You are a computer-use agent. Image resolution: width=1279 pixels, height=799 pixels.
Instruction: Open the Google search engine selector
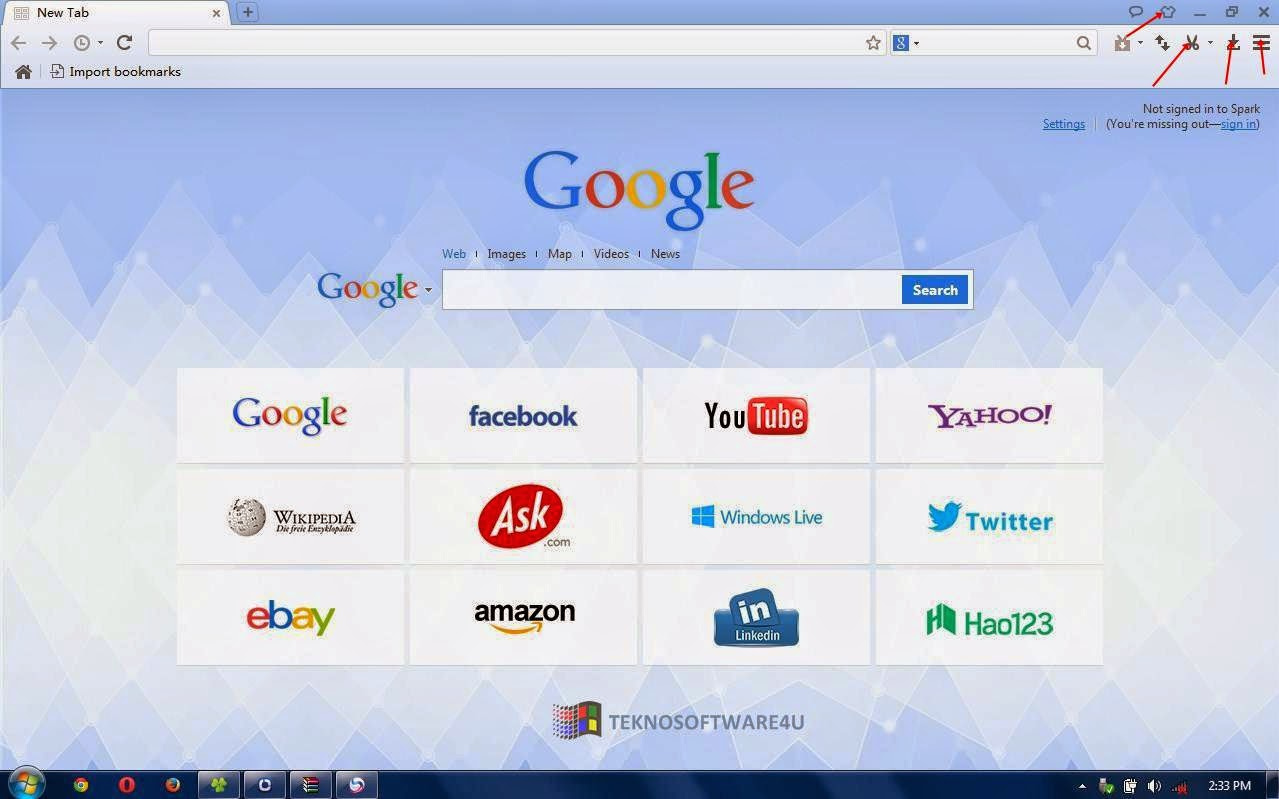(906, 43)
